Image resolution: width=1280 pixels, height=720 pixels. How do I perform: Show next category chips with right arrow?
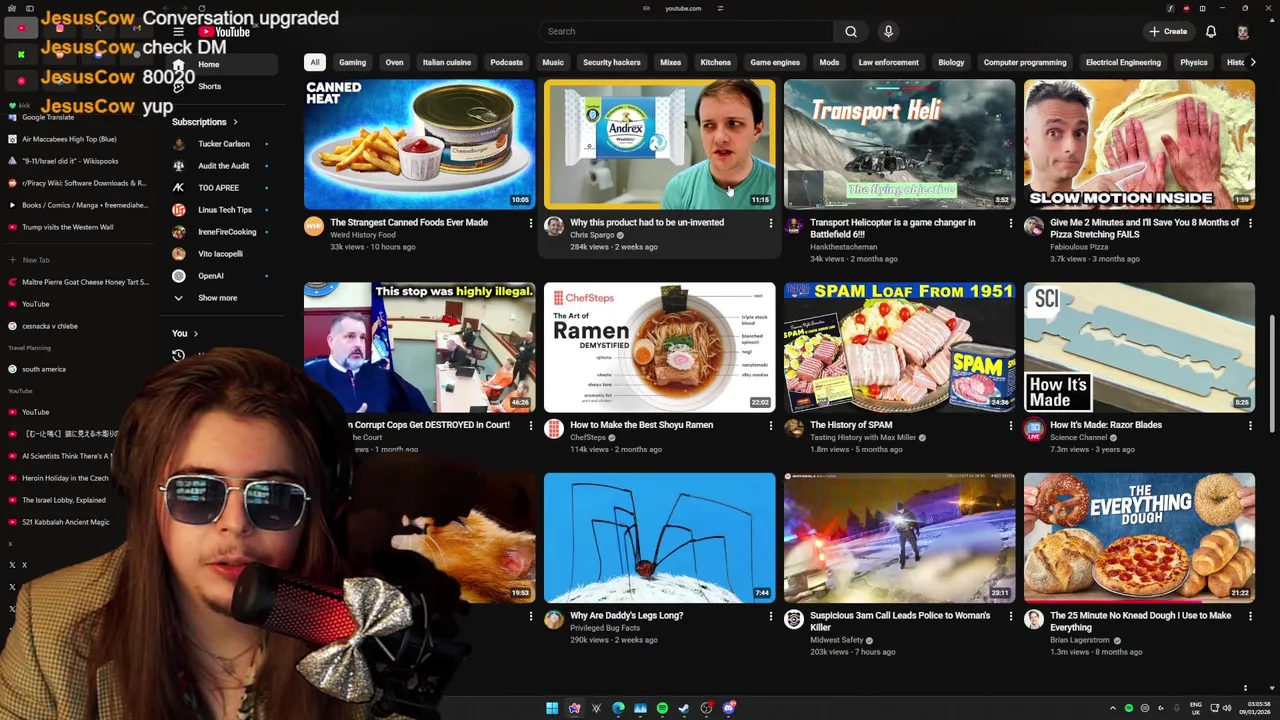[x=1252, y=62]
